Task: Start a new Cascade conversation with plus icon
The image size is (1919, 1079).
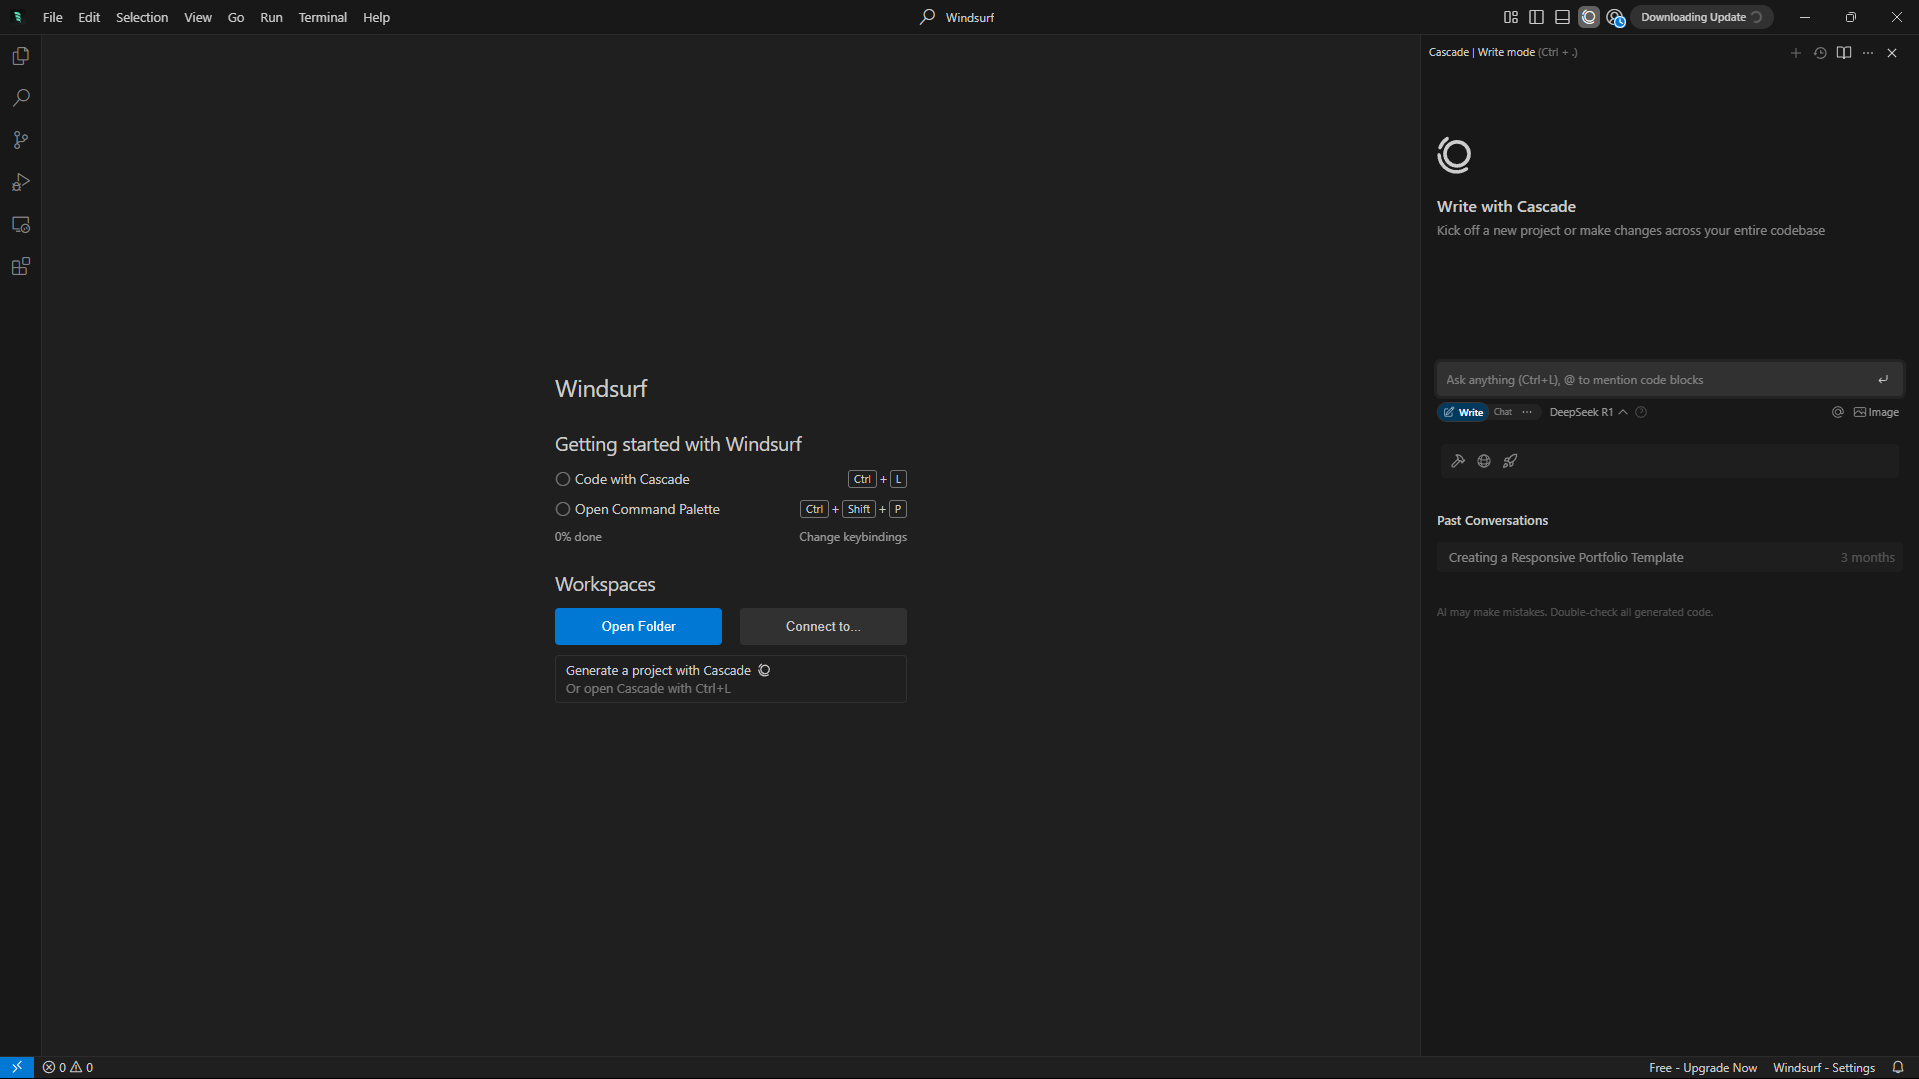Action: click(1795, 53)
